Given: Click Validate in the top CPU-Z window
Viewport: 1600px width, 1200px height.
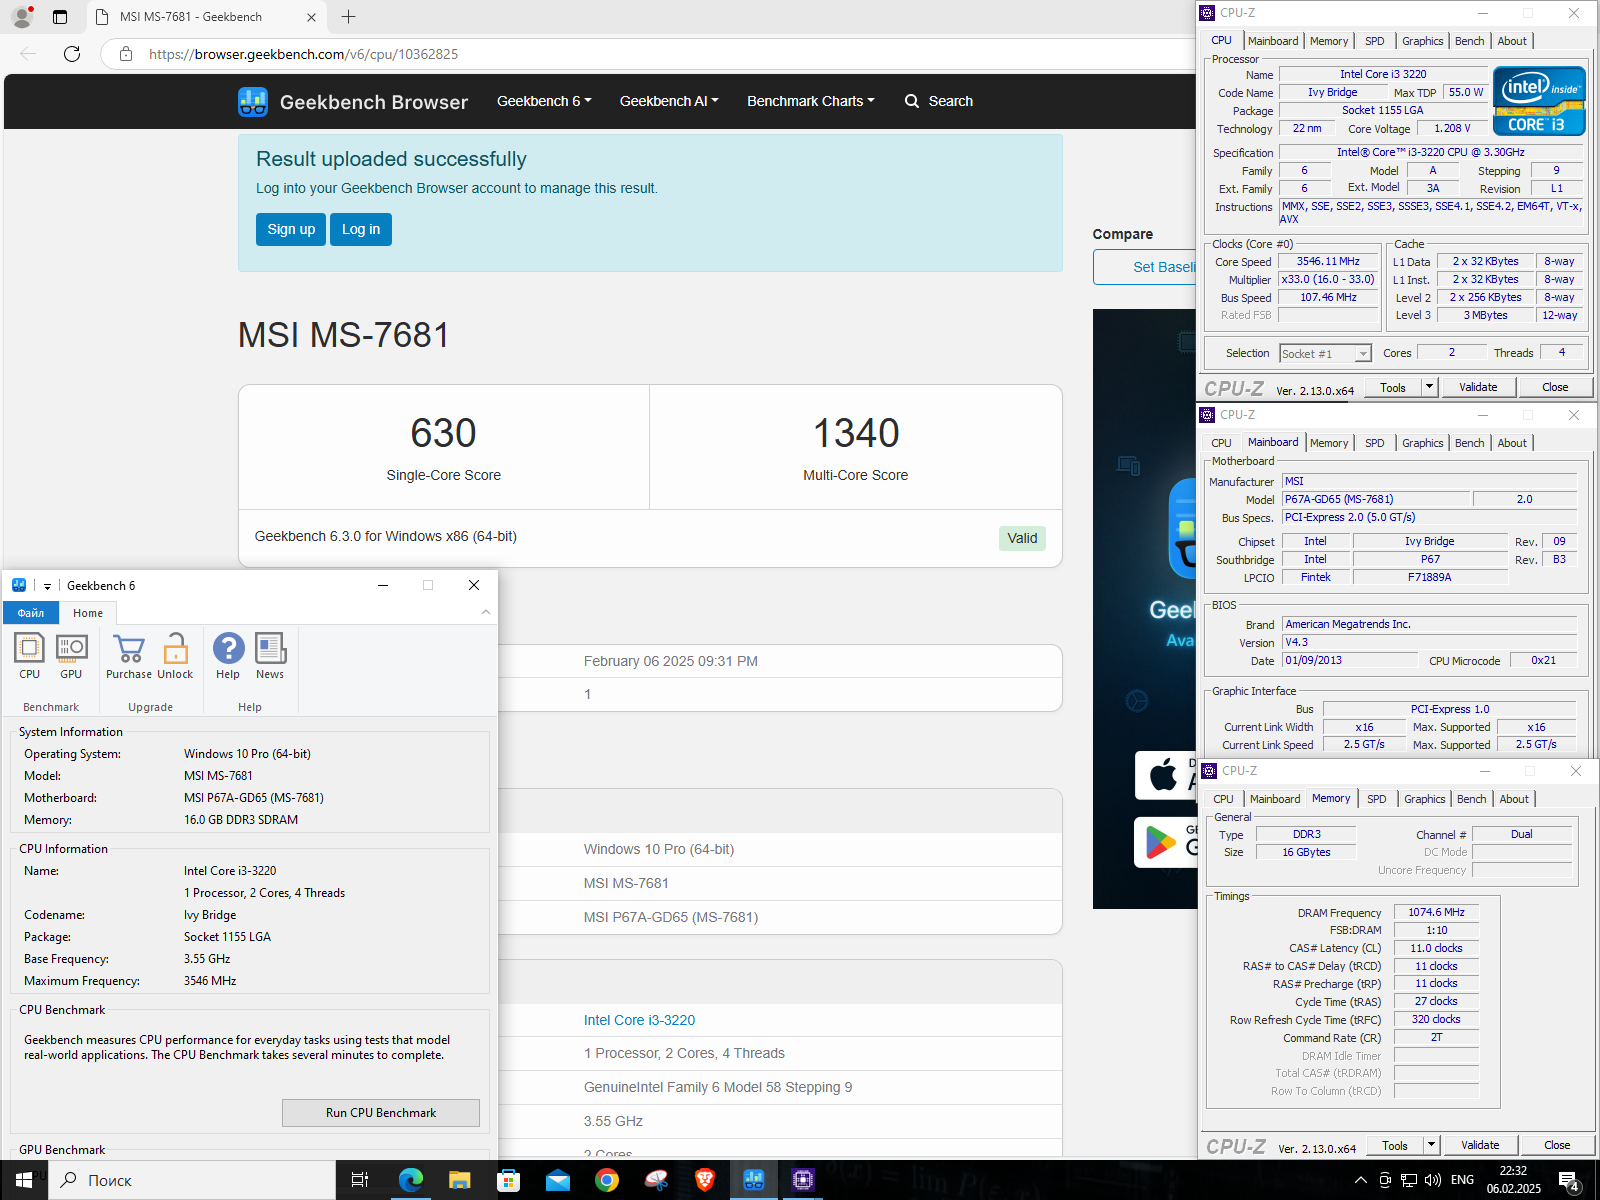Looking at the screenshot, I should coord(1478,387).
